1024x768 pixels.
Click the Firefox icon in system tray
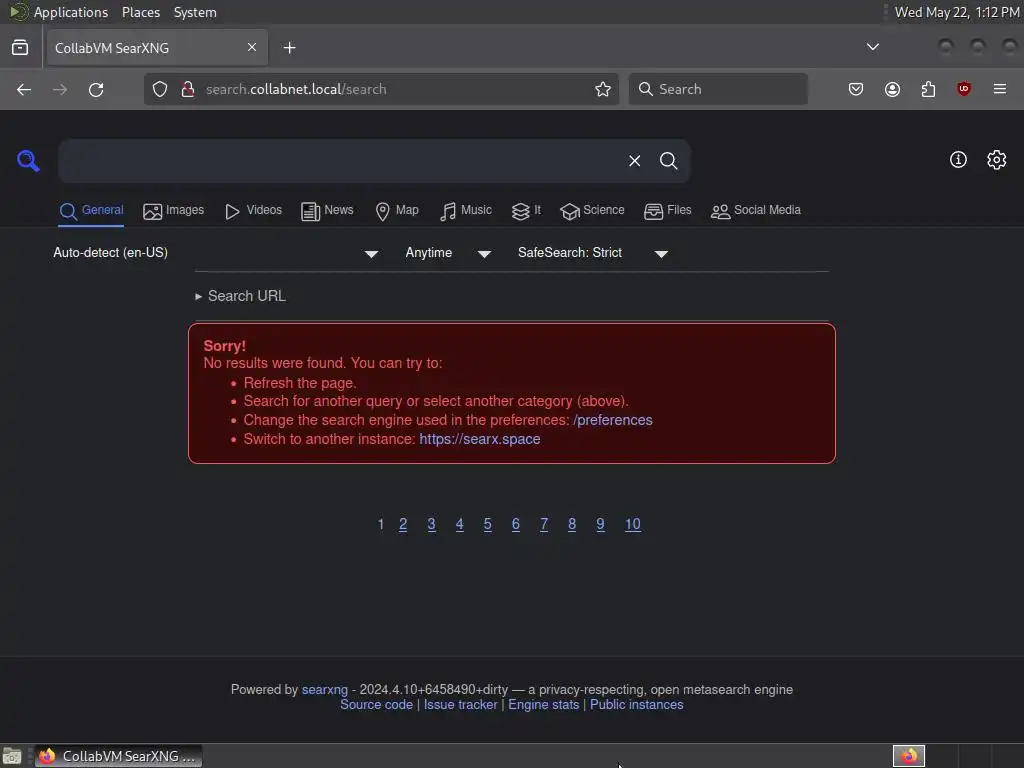coord(909,756)
